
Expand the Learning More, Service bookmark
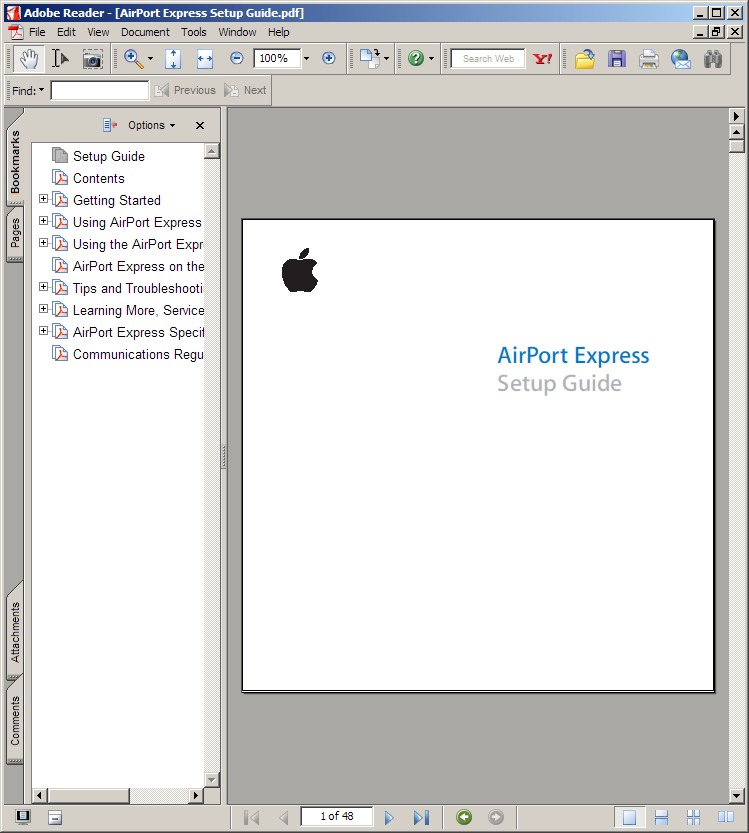pos(44,309)
